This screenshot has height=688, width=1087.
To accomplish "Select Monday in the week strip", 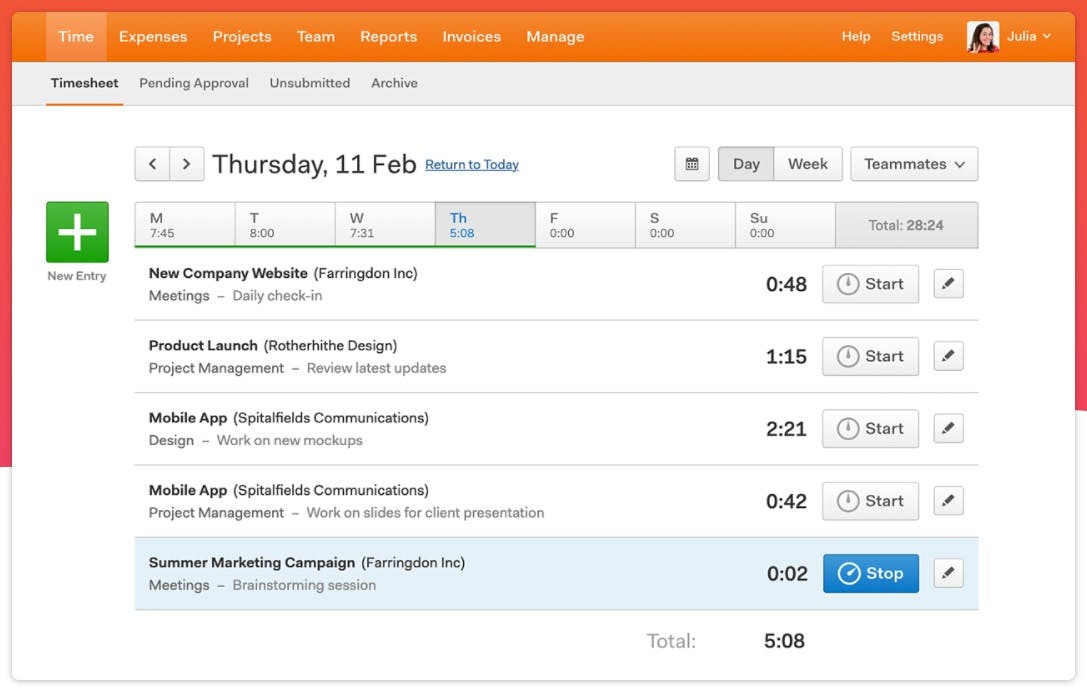I will (185, 225).
